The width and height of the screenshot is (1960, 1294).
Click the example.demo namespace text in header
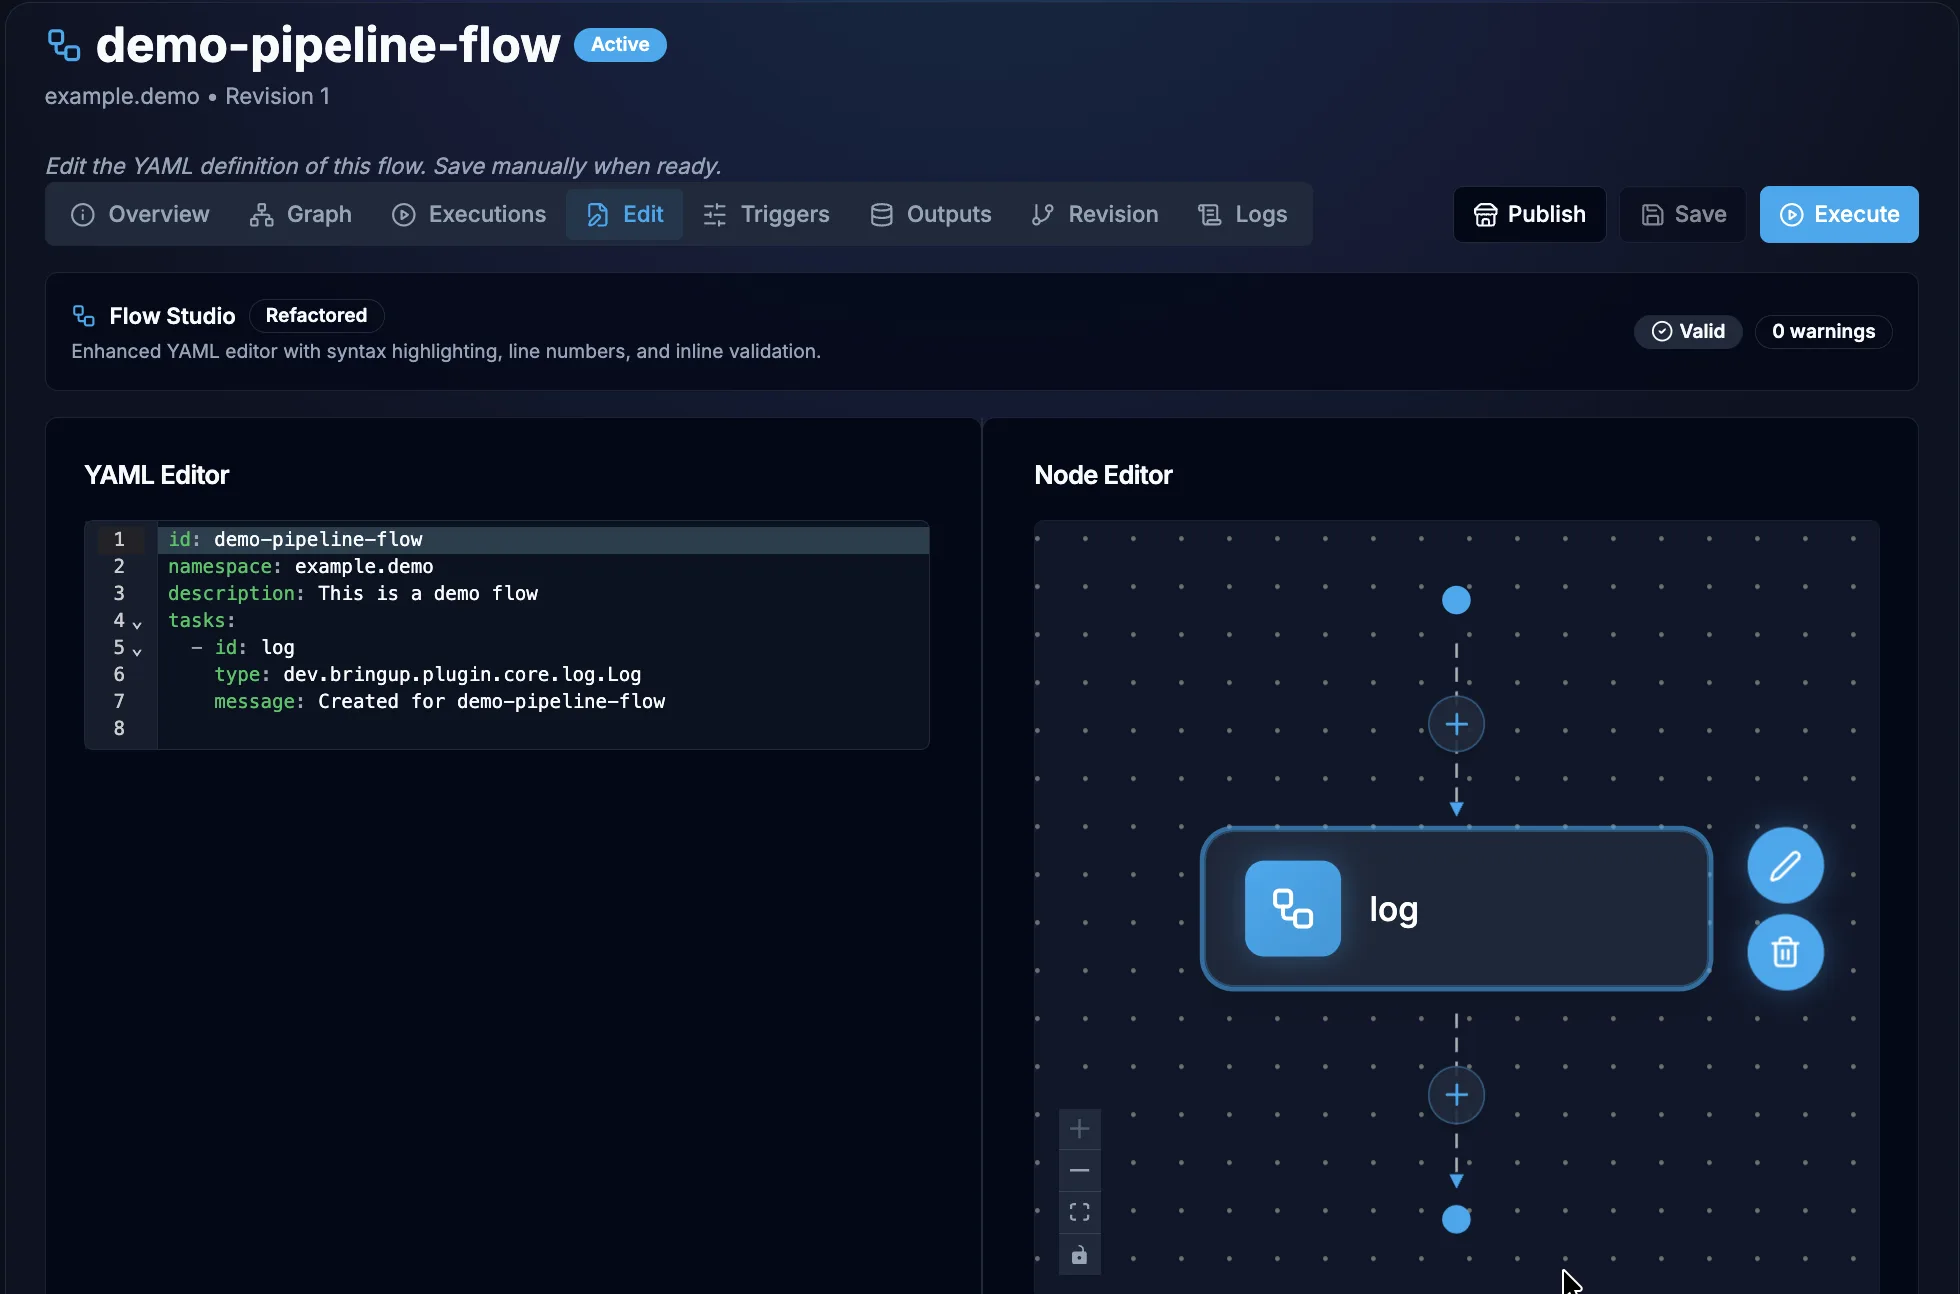(122, 96)
